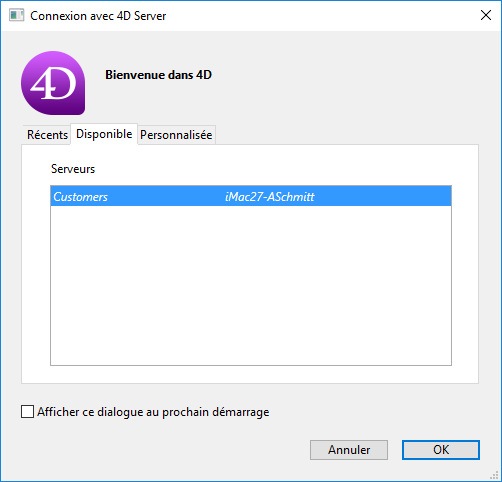Click the resize grip in dialog corner
Viewport: 502px width, 482px height.
pos(494,475)
